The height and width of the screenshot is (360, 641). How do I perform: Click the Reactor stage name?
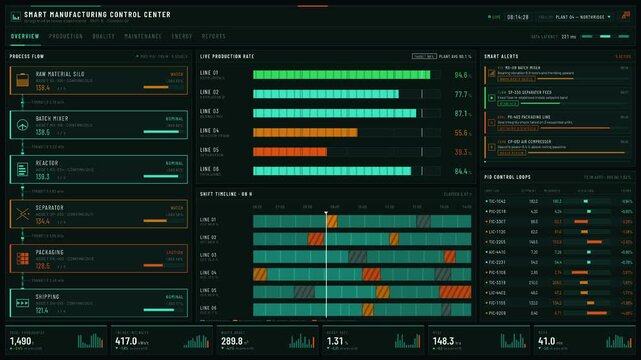(x=47, y=163)
